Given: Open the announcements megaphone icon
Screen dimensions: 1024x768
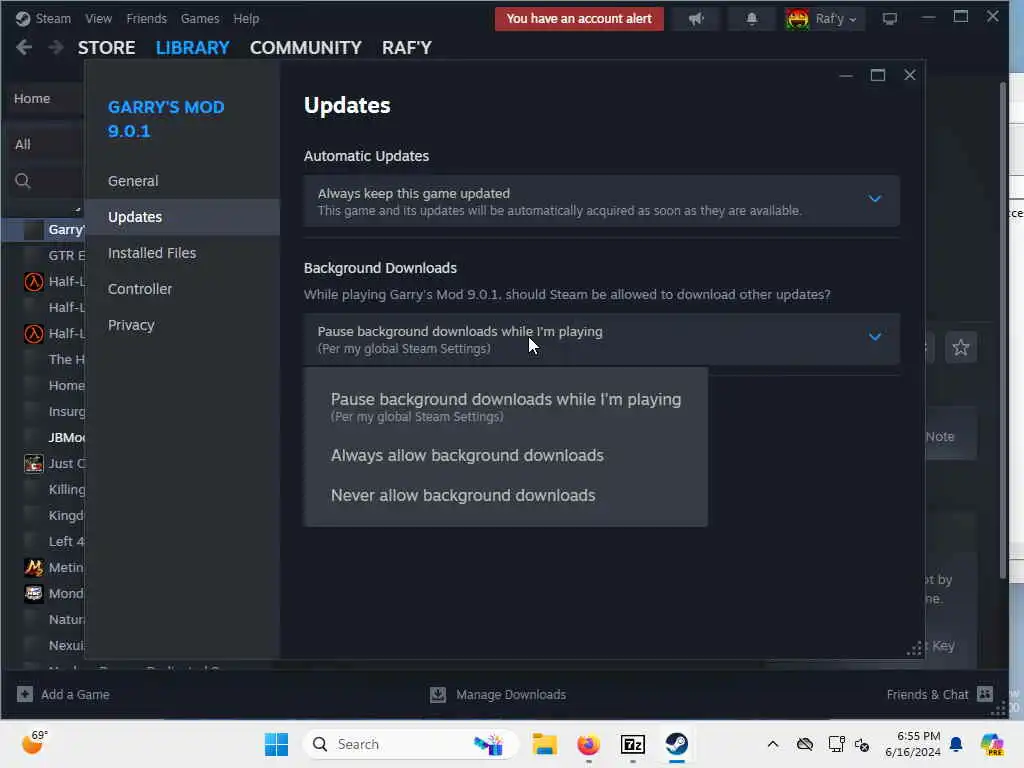Looking at the screenshot, I should tap(696, 19).
